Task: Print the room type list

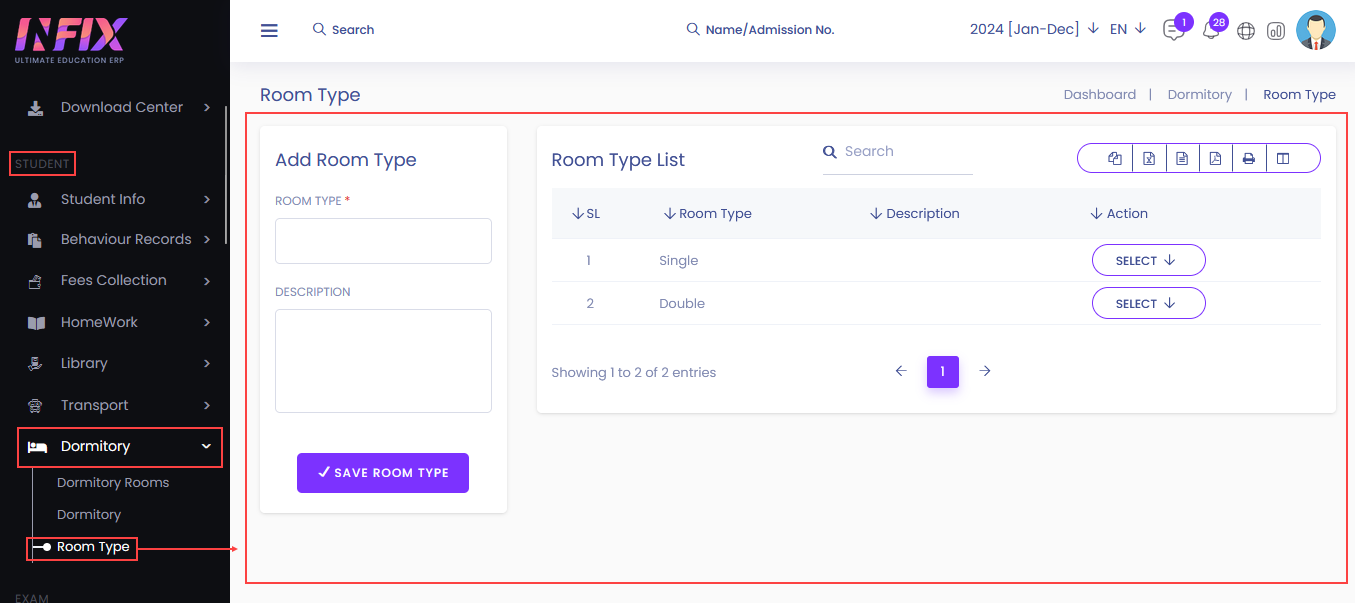Action: [x=1249, y=158]
